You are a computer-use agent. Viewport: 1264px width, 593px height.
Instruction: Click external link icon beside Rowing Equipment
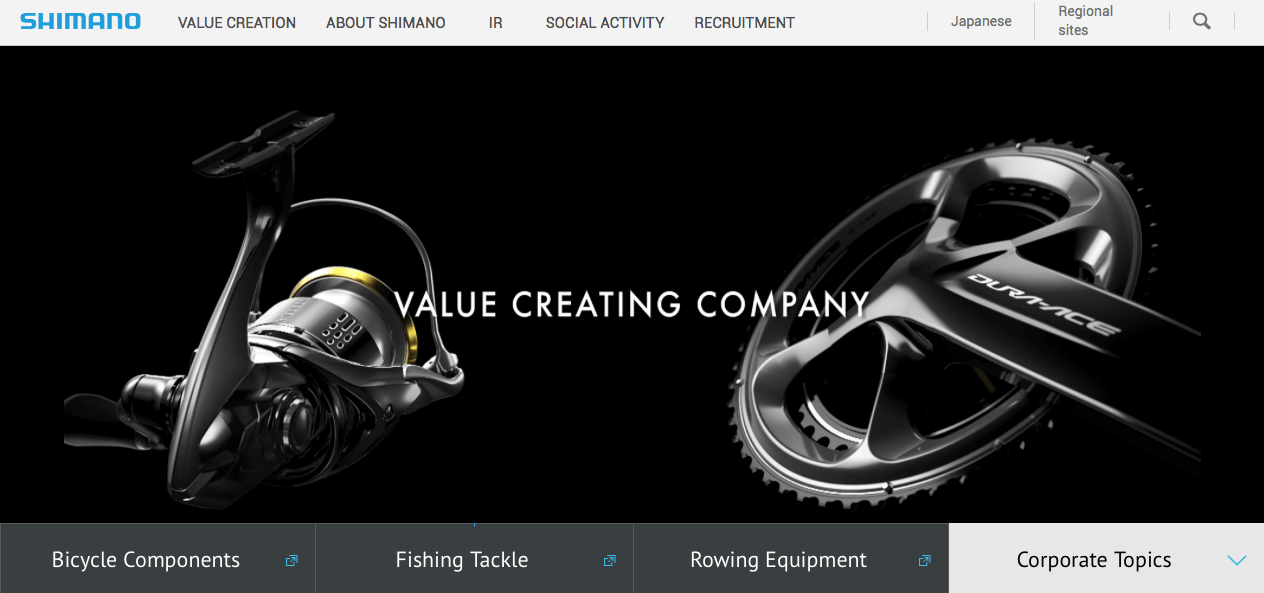point(925,561)
